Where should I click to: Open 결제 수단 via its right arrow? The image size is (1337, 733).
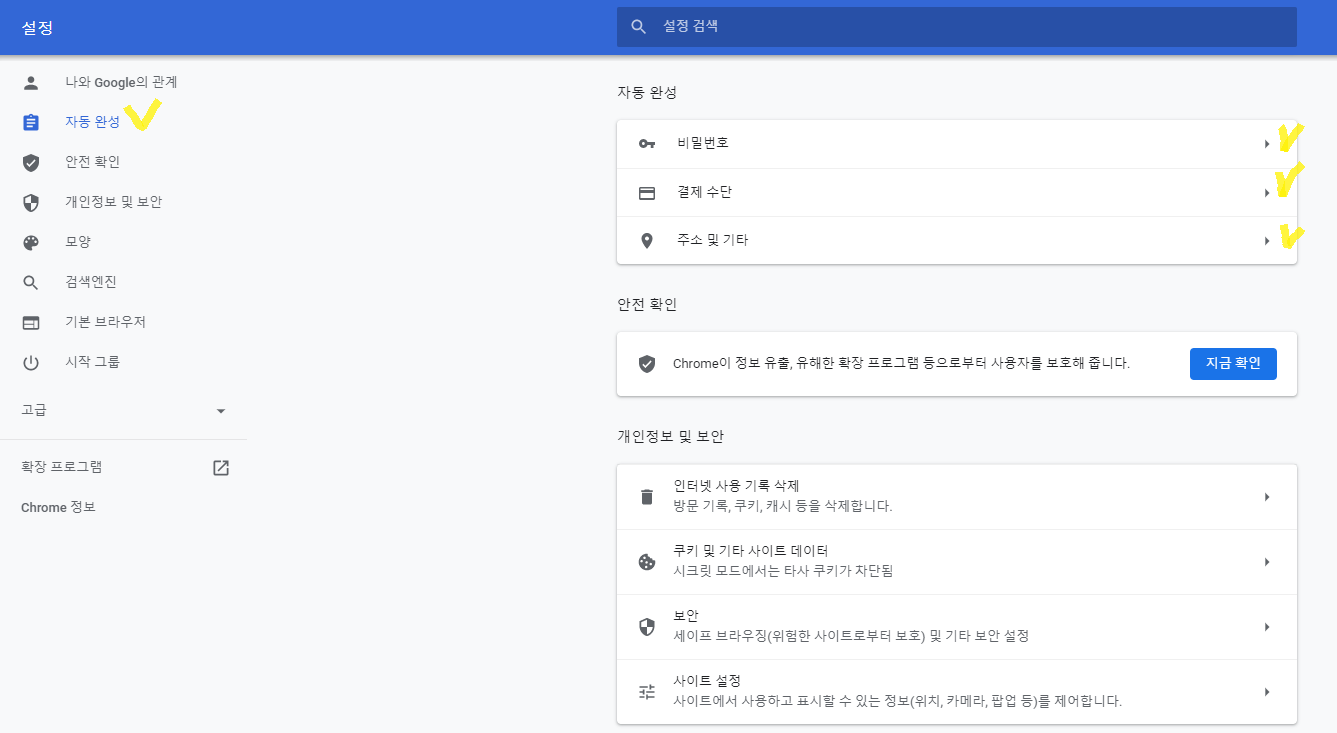coord(1267,192)
